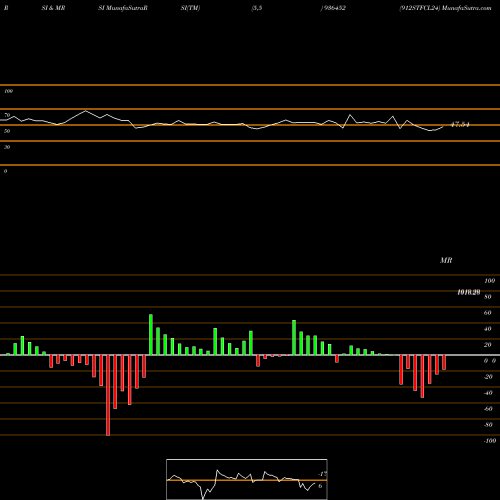
Task: Click the tallest red histogram bar
Action: (108, 395)
